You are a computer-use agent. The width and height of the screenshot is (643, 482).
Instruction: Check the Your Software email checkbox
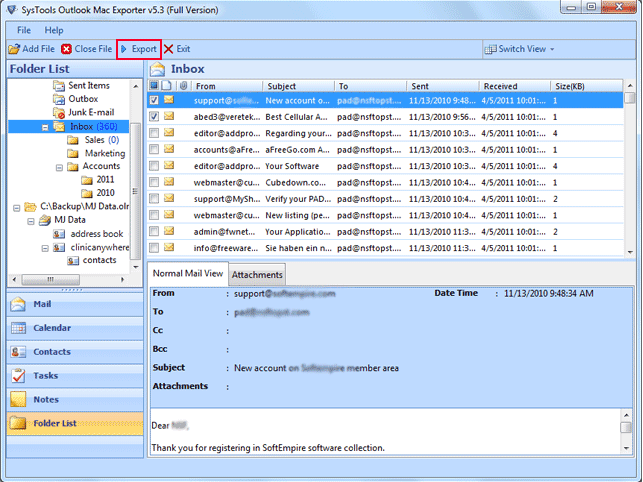point(154,166)
